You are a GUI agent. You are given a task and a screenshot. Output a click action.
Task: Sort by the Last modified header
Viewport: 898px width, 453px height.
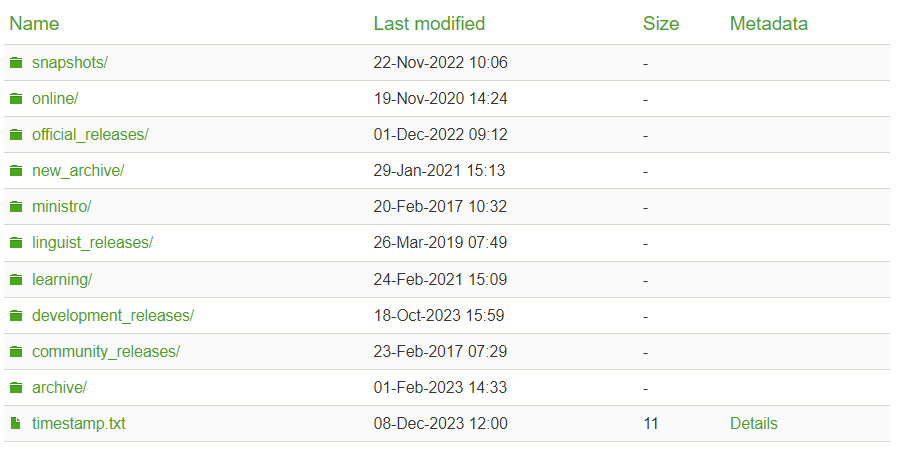tap(430, 23)
